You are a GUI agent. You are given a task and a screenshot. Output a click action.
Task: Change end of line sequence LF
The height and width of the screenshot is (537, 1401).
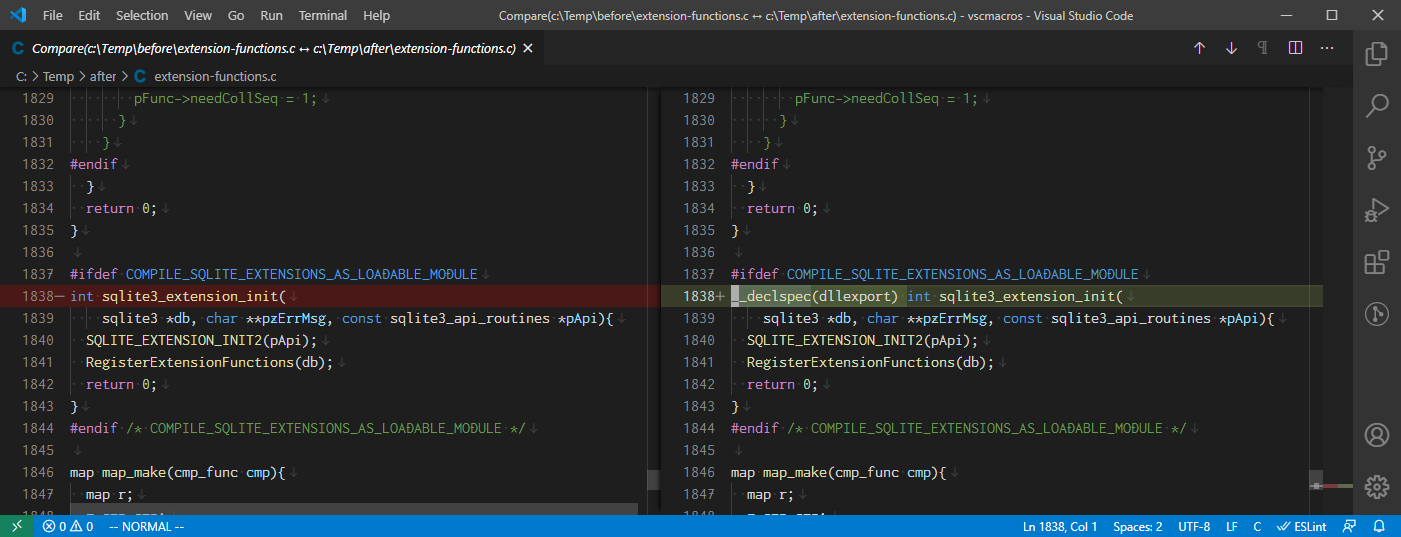tap(1232, 526)
